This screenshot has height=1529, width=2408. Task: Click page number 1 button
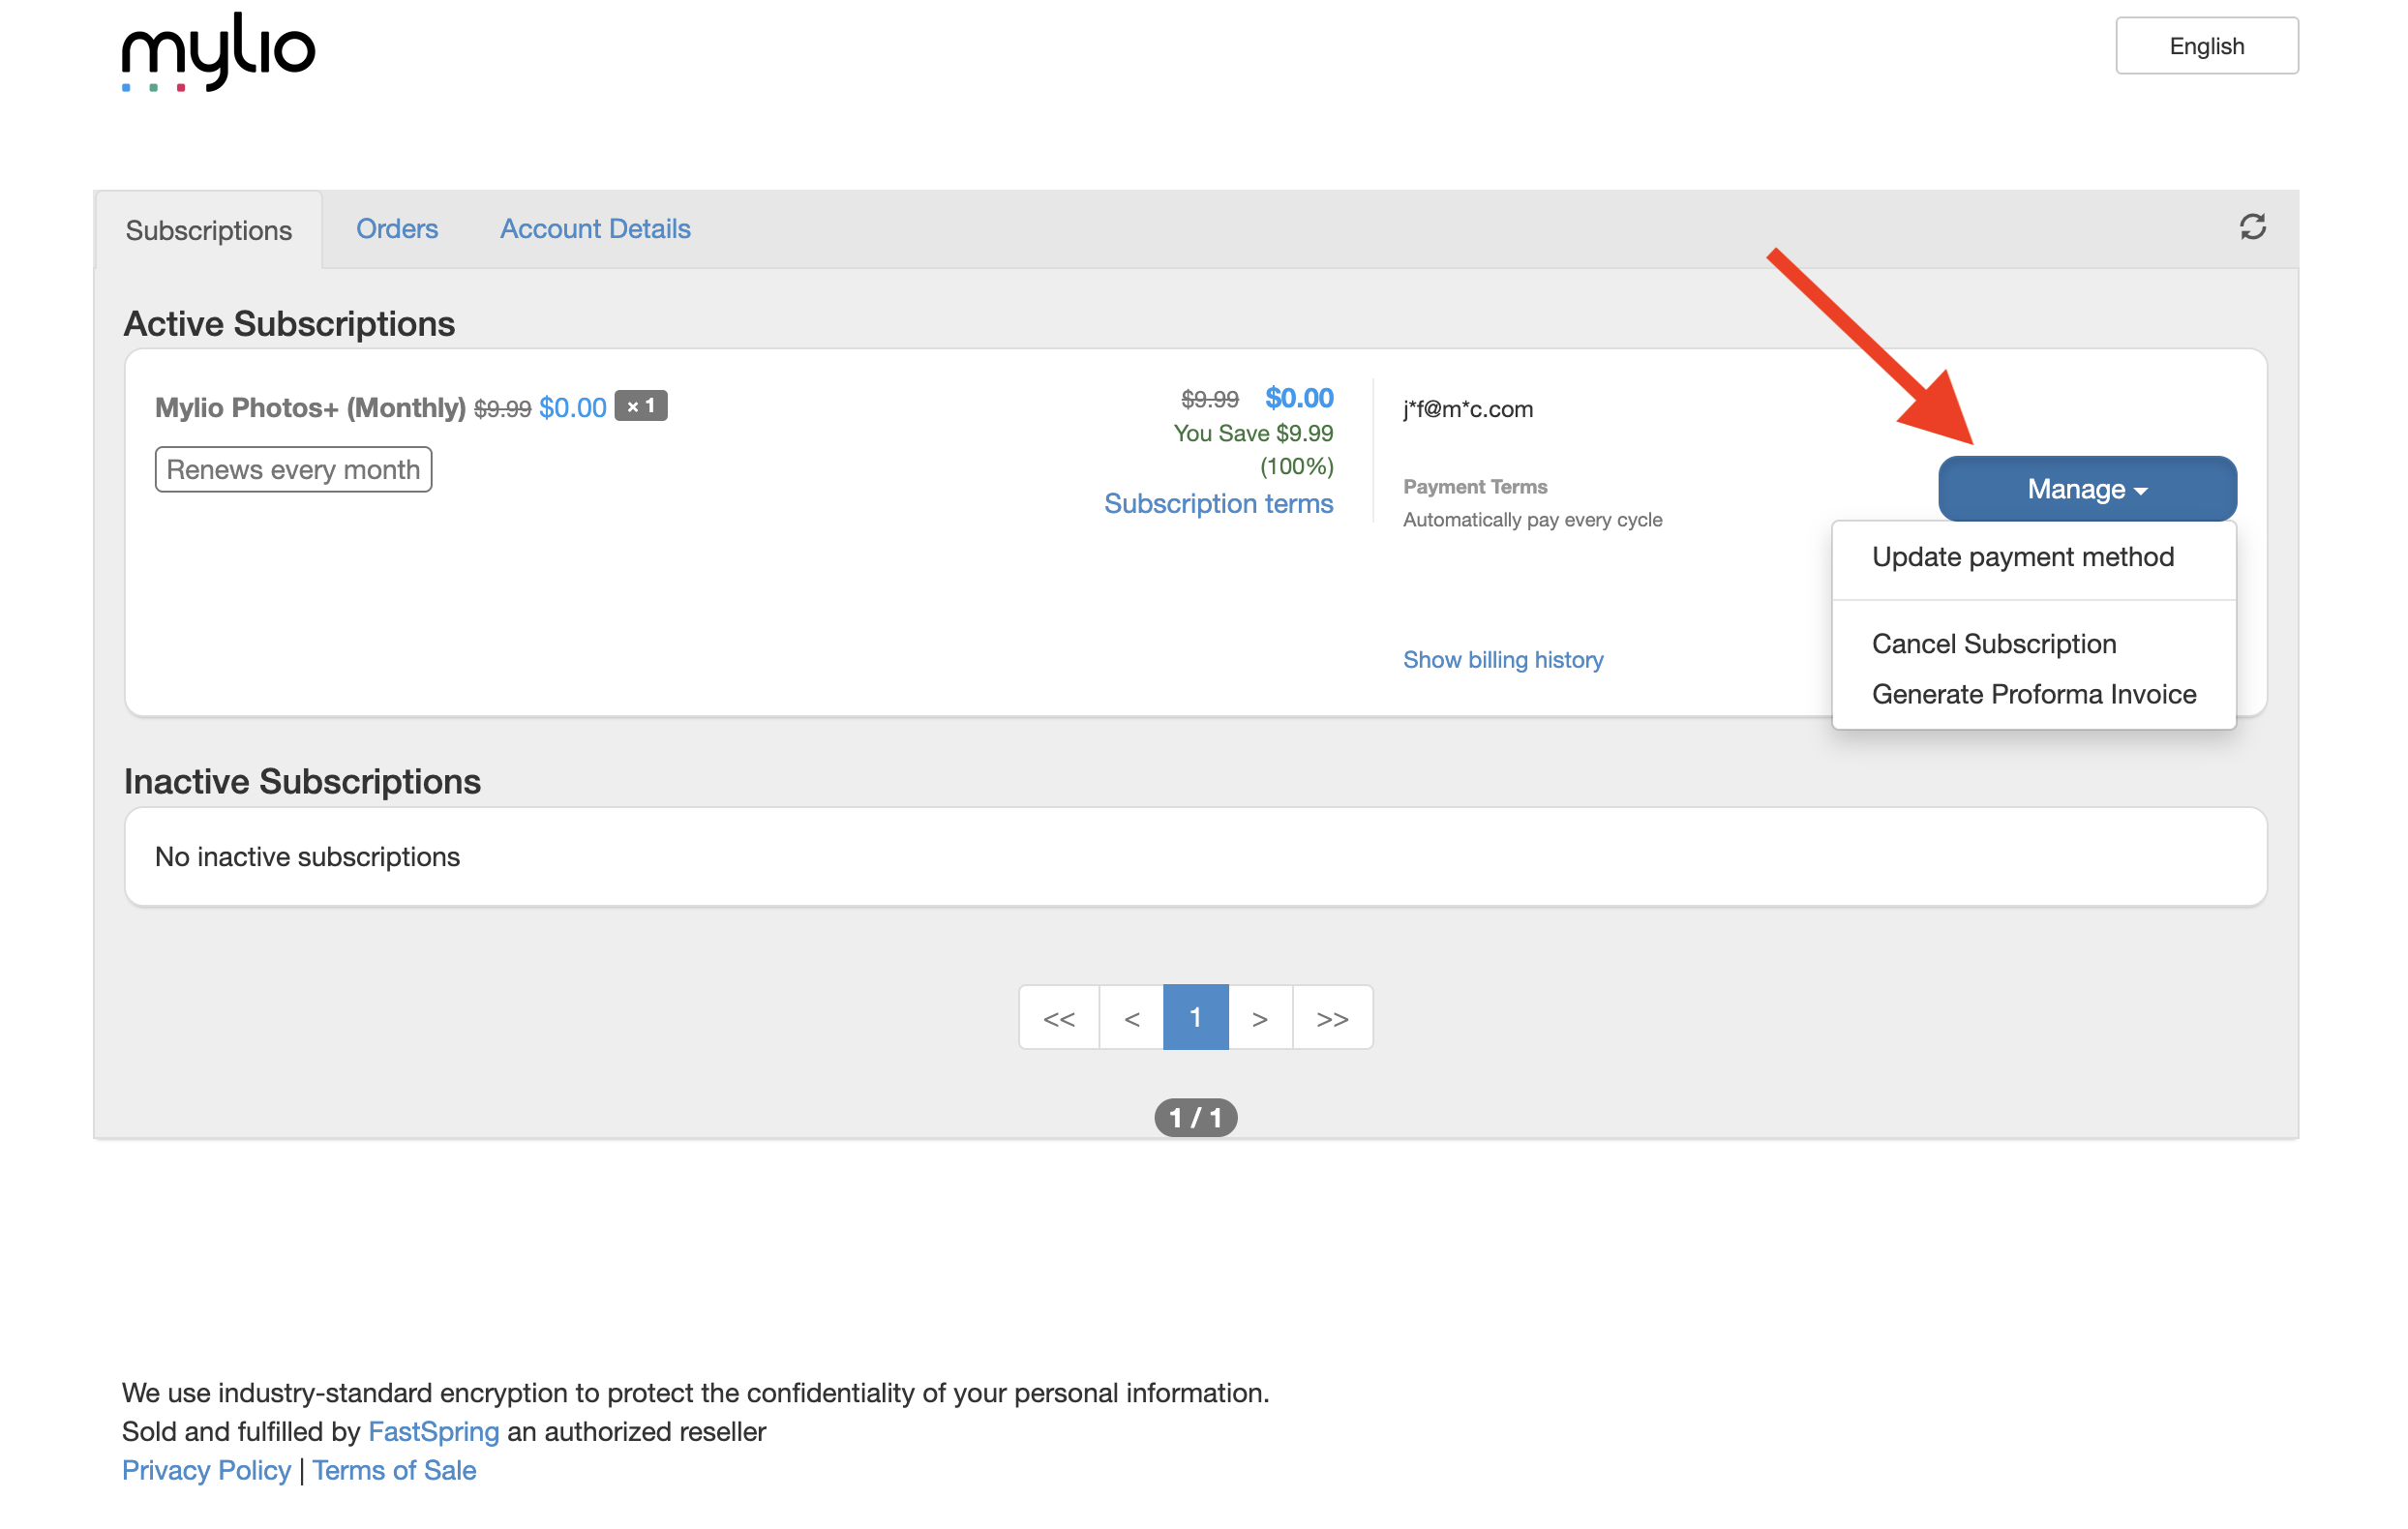click(x=1195, y=1018)
